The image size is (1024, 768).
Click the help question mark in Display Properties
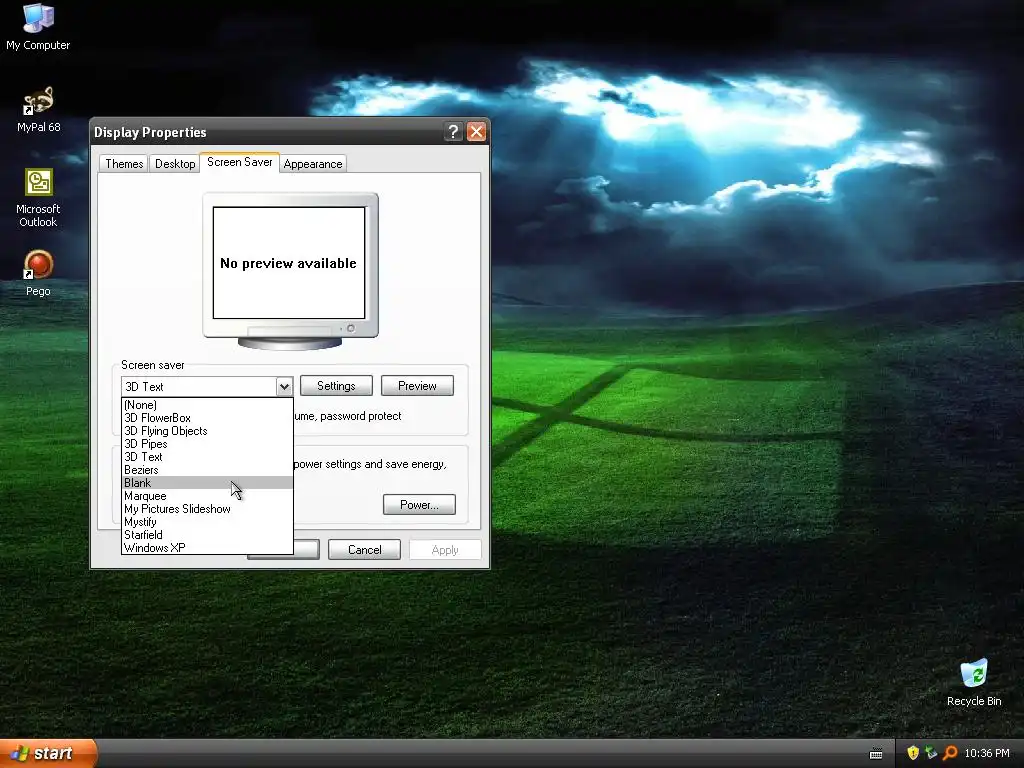(x=453, y=132)
